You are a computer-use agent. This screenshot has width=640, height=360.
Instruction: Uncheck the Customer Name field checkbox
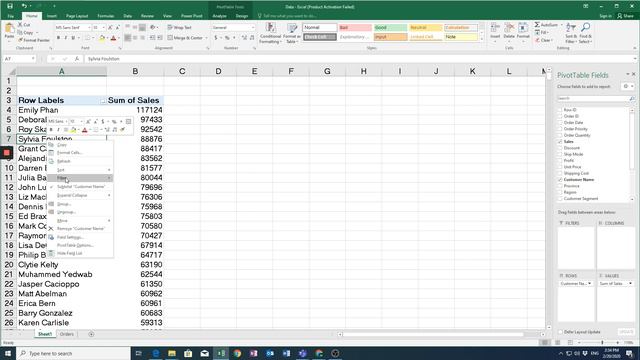click(x=560, y=180)
